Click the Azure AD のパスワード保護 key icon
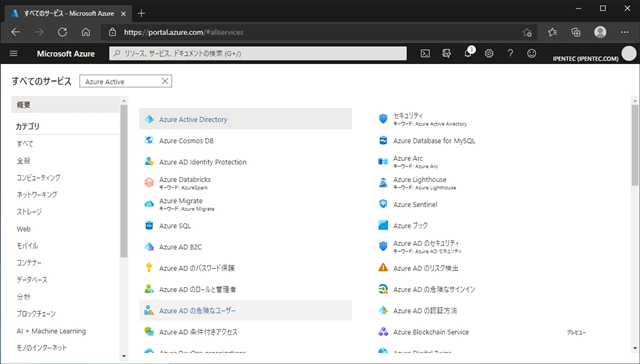Viewport: 640px width, 364px height. [149, 268]
